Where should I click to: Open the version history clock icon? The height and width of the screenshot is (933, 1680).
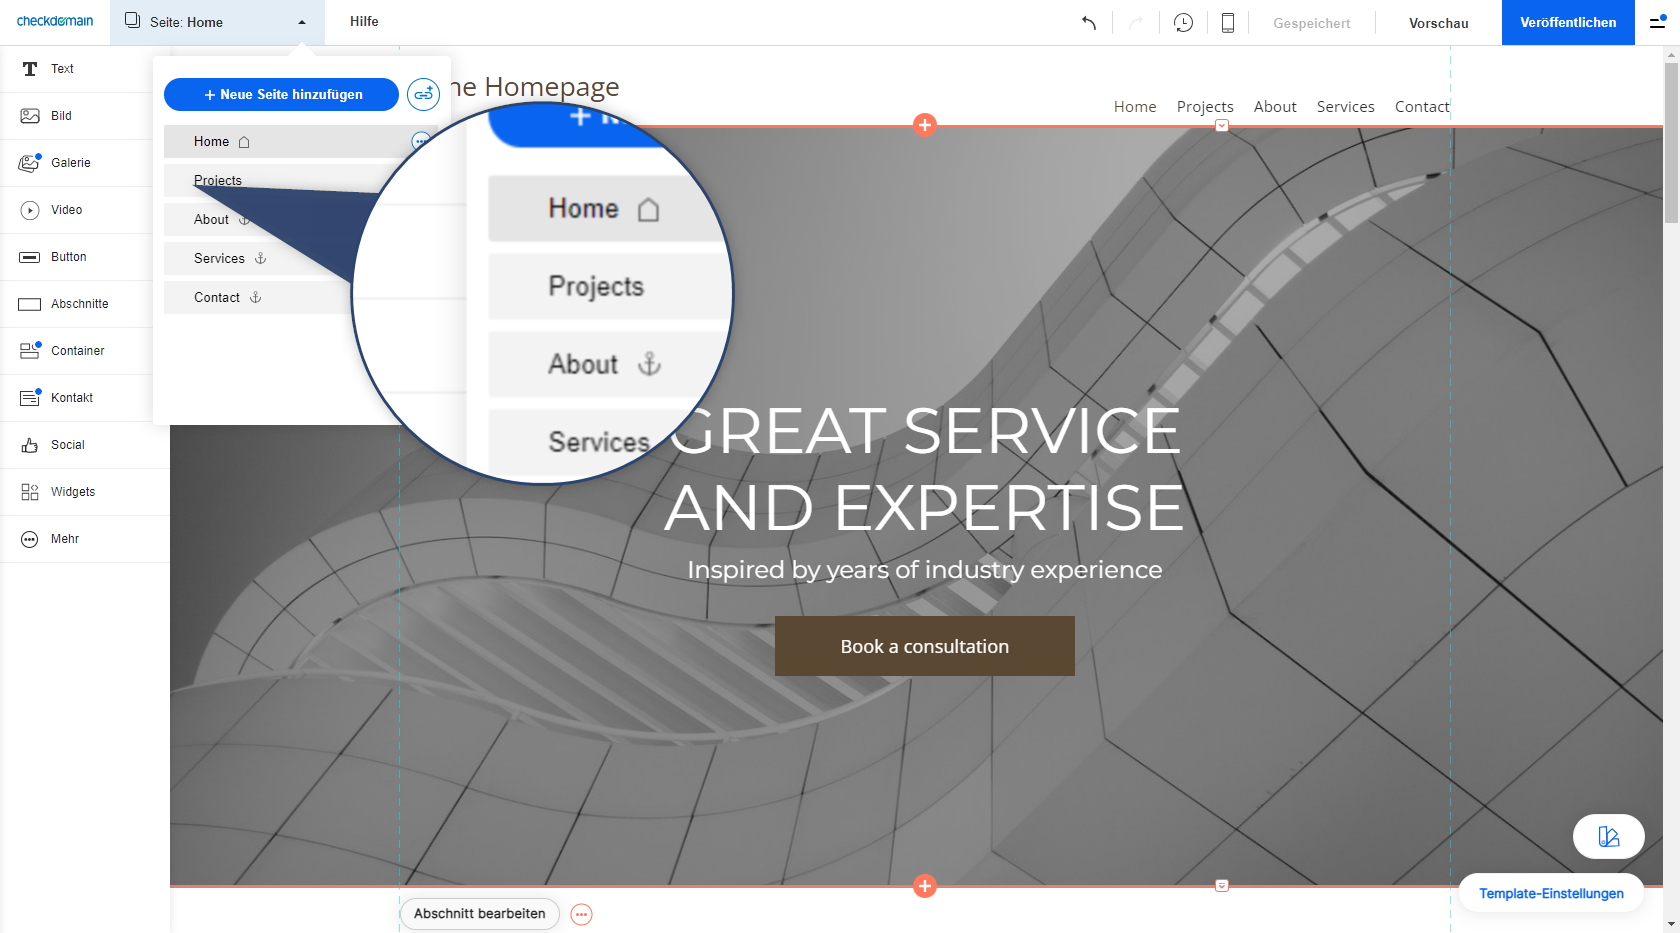point(1183,23)
